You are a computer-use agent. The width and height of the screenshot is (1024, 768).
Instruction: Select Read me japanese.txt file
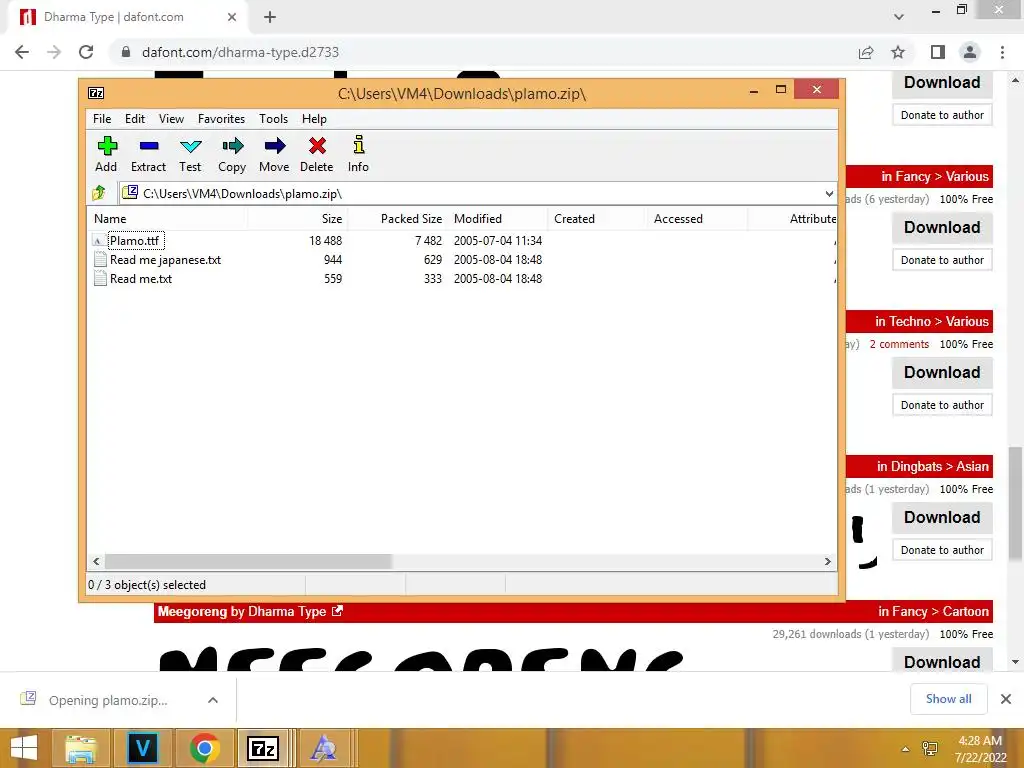point(165,260)
